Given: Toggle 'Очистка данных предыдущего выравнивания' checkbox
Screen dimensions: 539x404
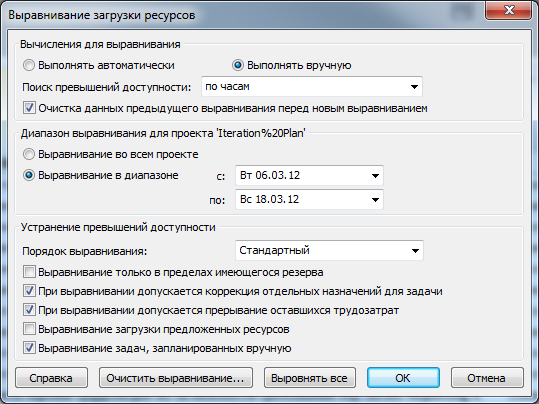Looking at the screenshot, I should [x=29, y=108].
